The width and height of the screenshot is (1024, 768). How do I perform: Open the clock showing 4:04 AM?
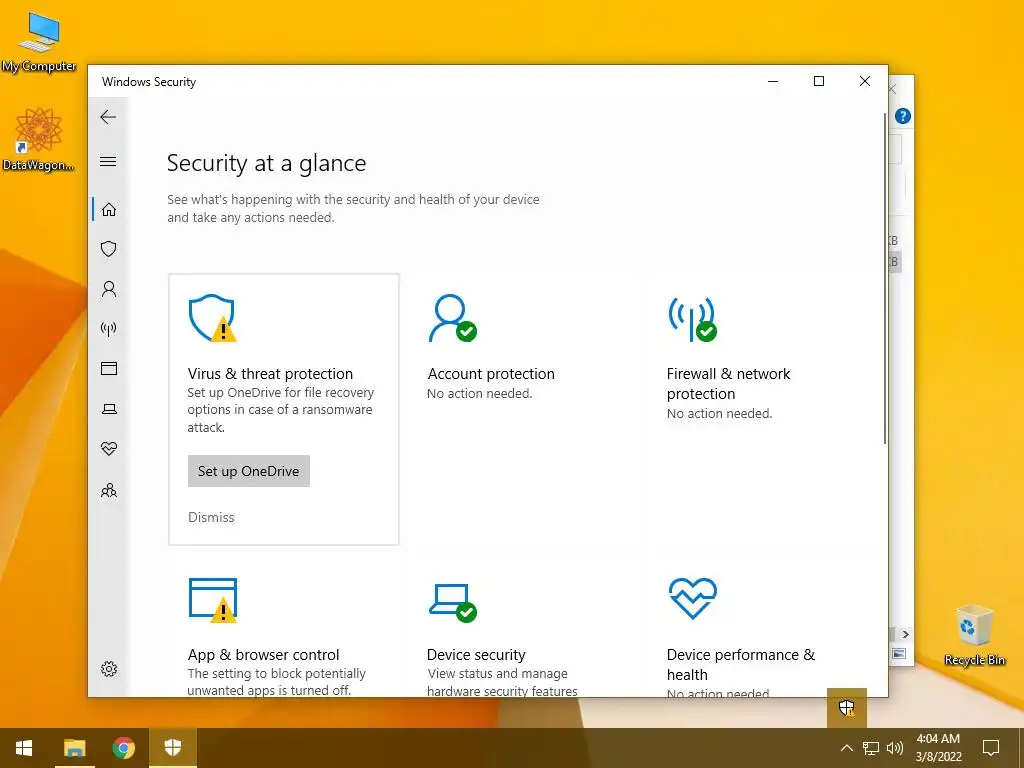pyautogui.click(x=938, y=748)
